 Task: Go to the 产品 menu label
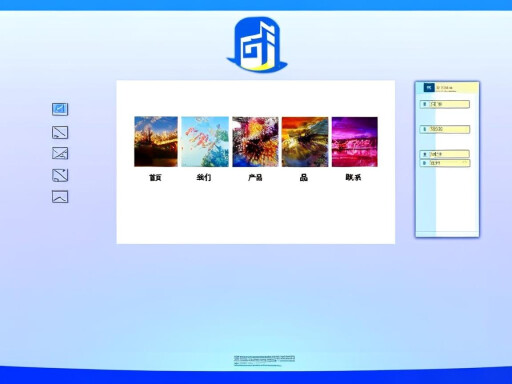(255, 178)
